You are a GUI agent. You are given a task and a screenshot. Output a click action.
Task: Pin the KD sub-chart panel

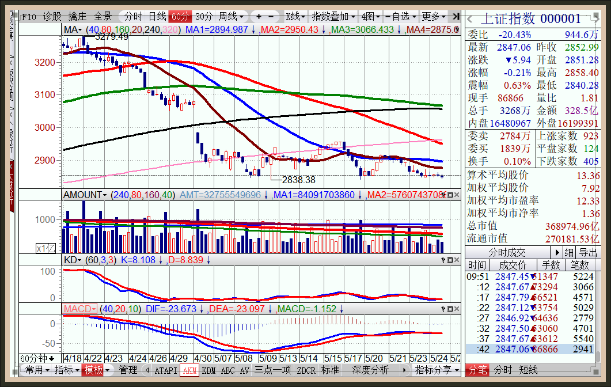point(443,260)
